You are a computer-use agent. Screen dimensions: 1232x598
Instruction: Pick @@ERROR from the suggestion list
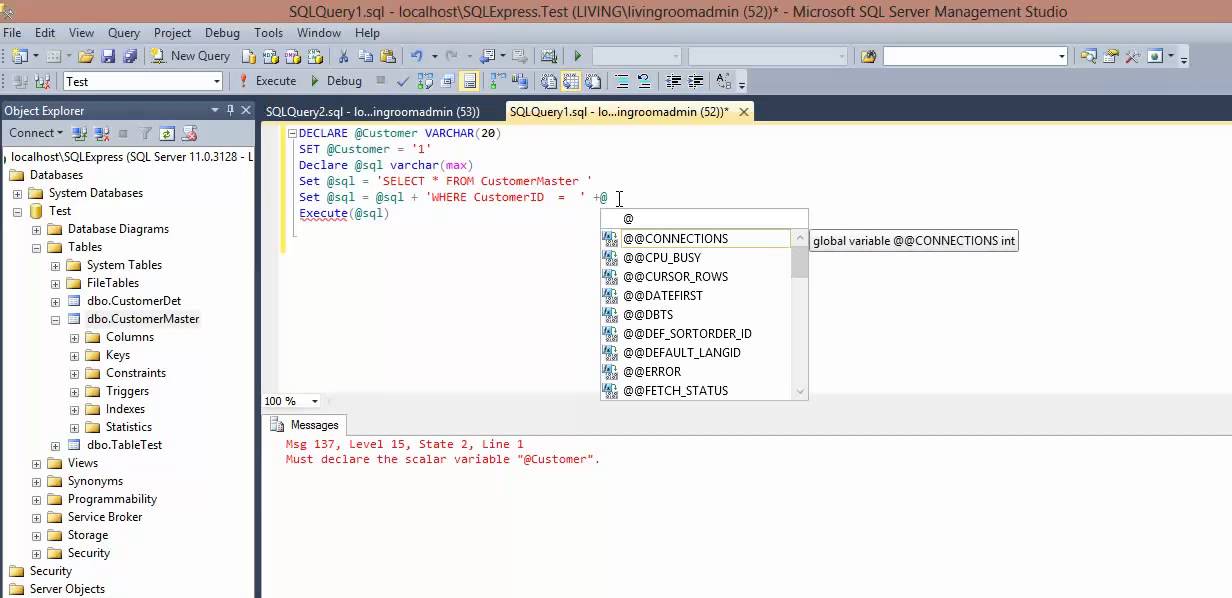pyautogui.click(x=696, y=372)
